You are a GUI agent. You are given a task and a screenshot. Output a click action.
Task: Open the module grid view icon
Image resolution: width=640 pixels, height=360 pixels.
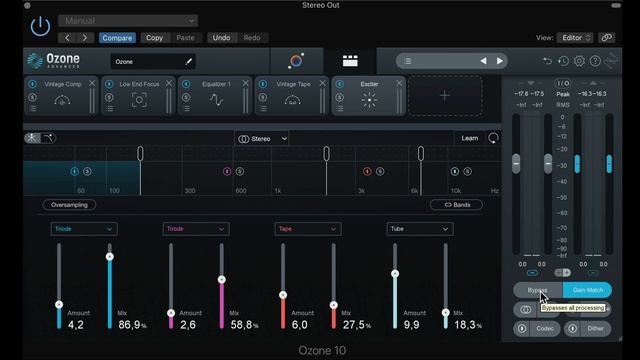[350, 61]
